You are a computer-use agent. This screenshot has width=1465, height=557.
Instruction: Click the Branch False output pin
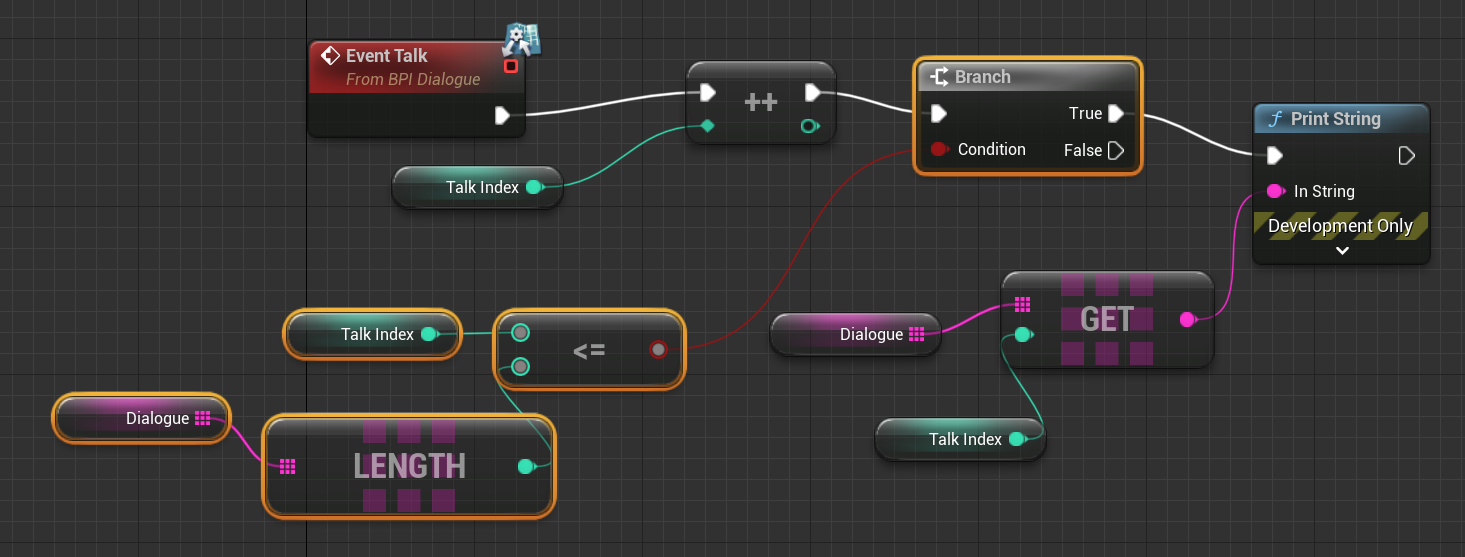(x=1115, y=151)
